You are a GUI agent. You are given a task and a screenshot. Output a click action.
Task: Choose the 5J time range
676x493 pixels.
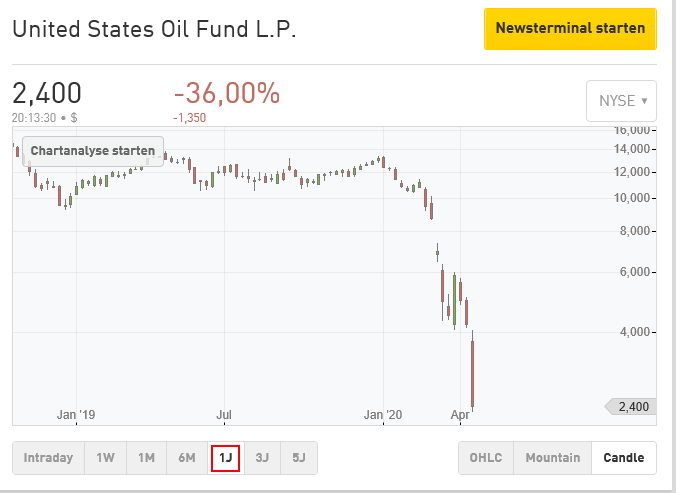click(x=298, y=458)
